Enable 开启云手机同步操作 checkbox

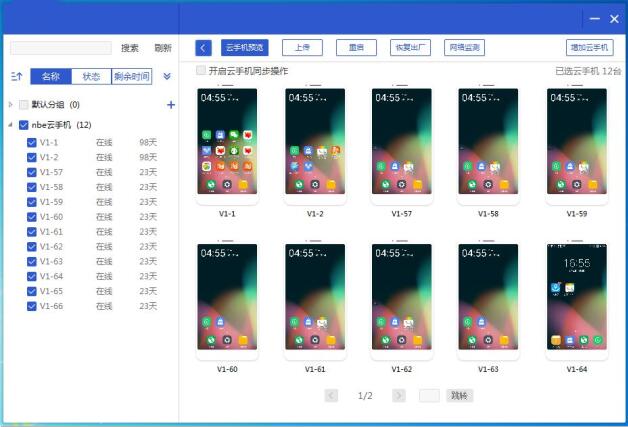(x=201, y=71)
